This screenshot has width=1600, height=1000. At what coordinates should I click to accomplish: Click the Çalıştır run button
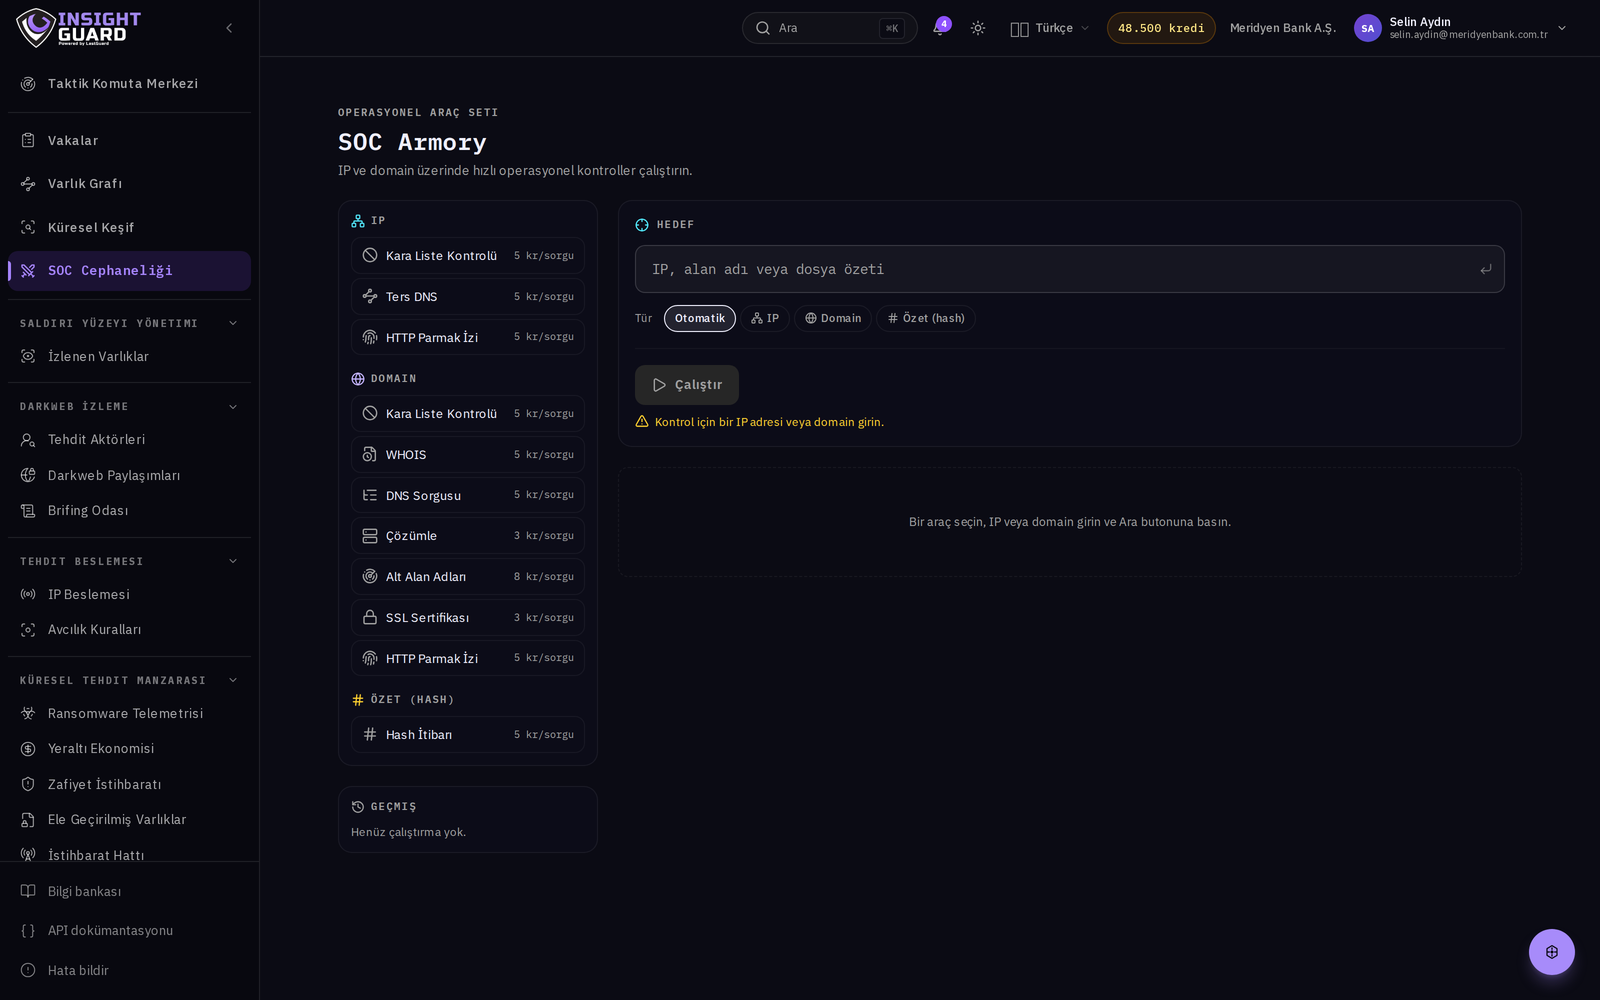tap(687, 385)
